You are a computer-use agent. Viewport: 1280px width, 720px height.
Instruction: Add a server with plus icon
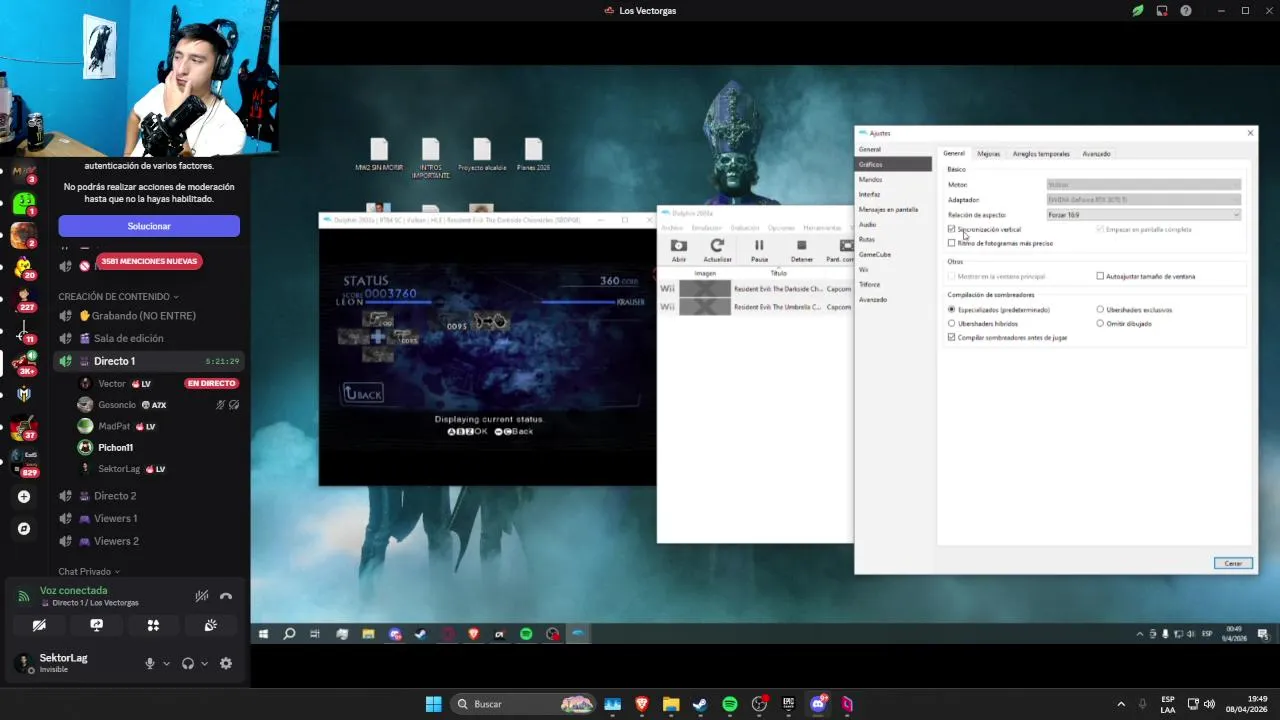coord(24,496)
